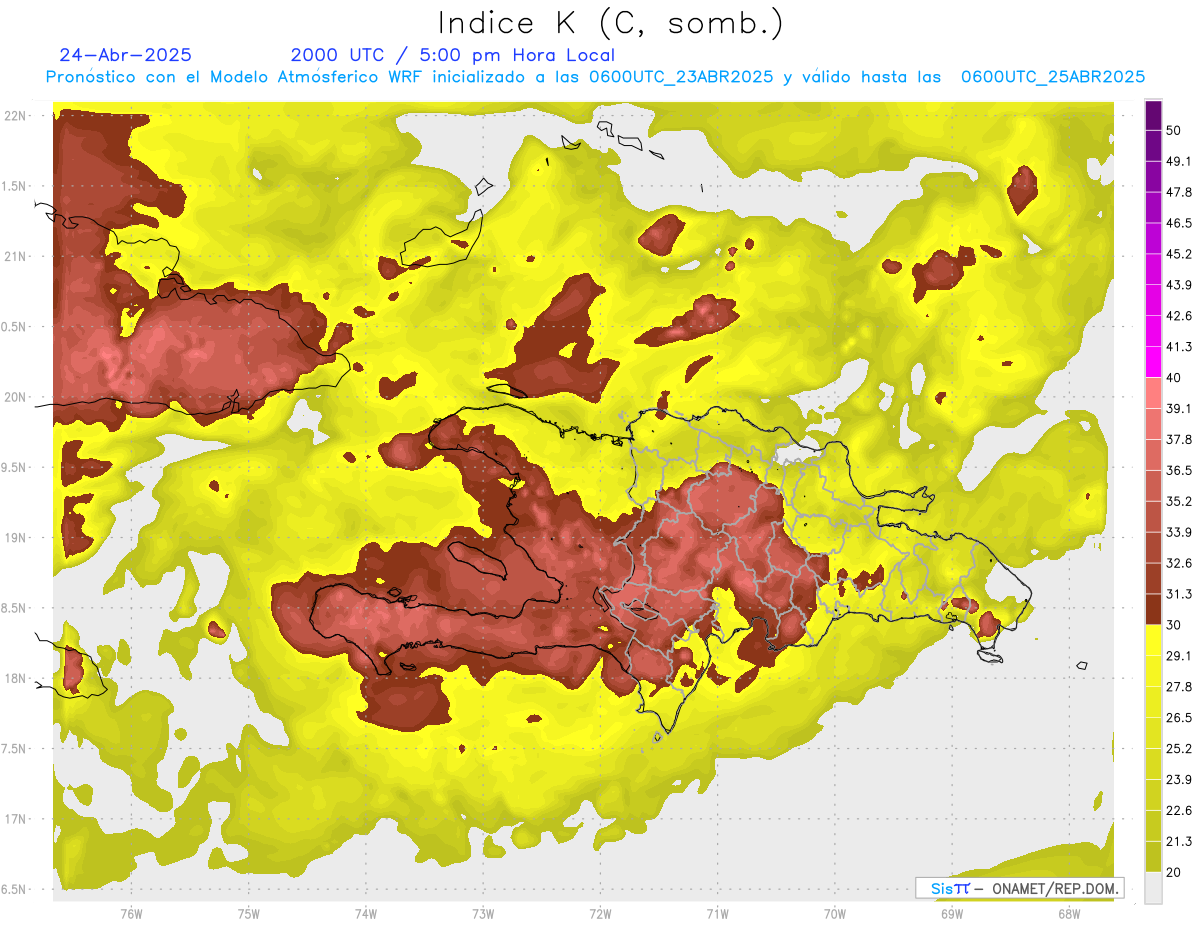Click the dark brown swatch between 30 and 31.3
Viewport: 1200px width, 927px height.
point(1153,609)
